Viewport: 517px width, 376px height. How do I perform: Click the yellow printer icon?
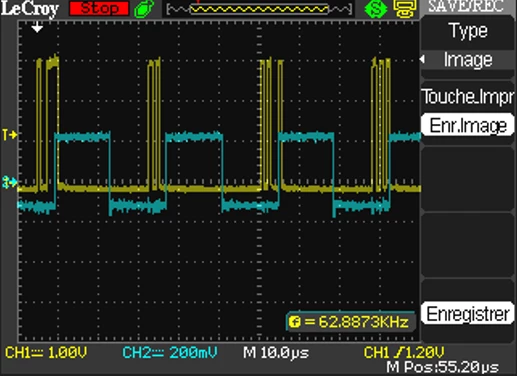click(405, 9)
